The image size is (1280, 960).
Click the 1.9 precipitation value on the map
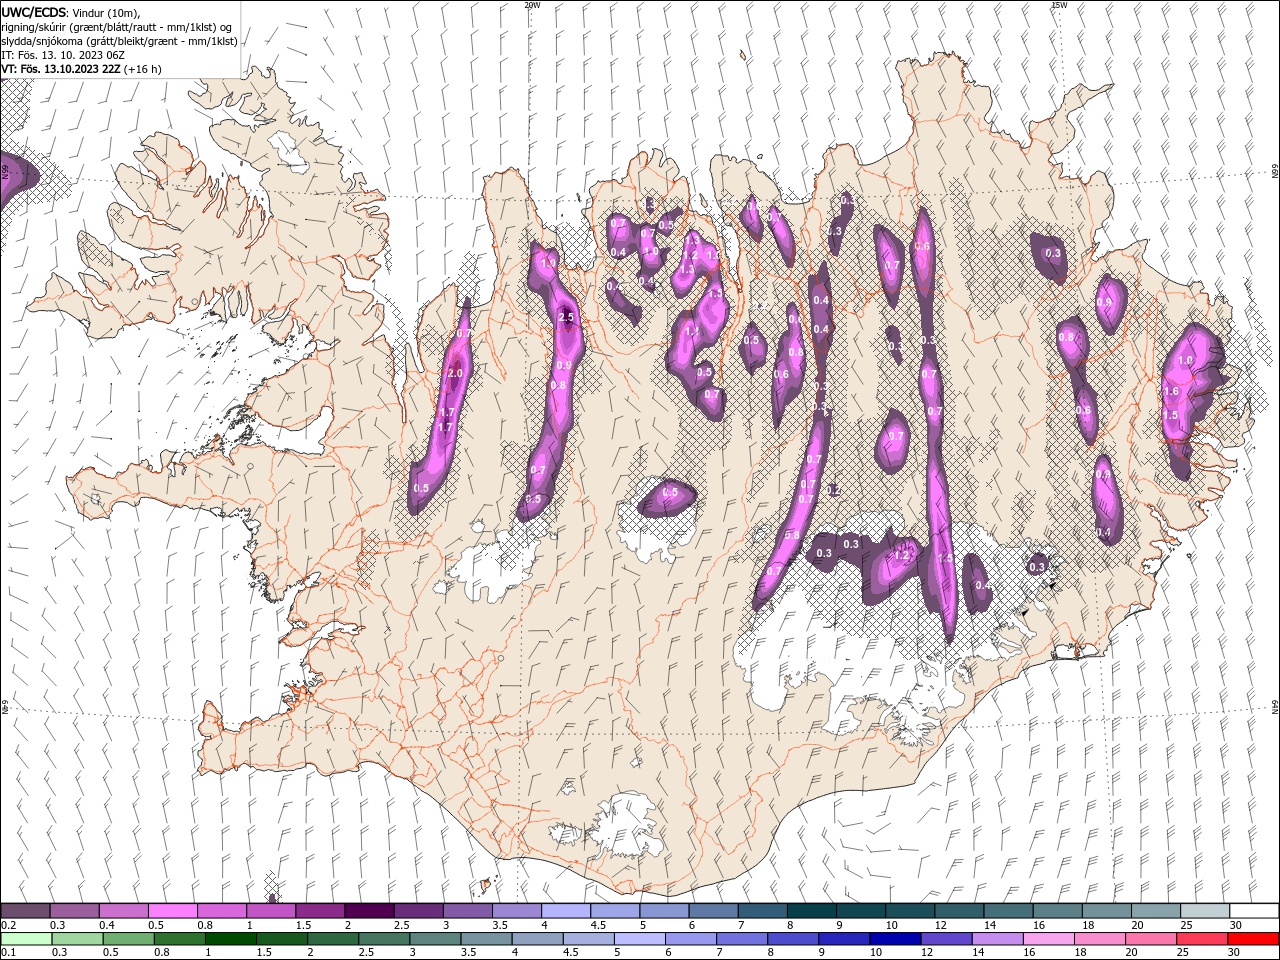click(547, 263)
